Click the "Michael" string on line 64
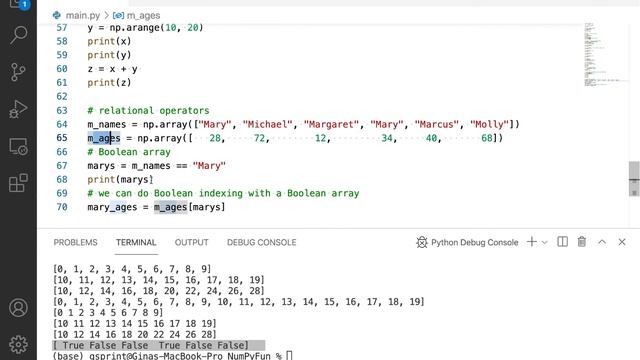 tap(268, 124)
